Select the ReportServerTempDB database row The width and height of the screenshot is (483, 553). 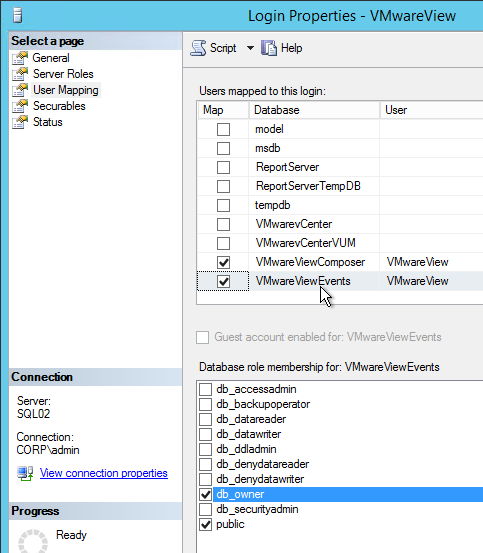click(x=340, y=186)
